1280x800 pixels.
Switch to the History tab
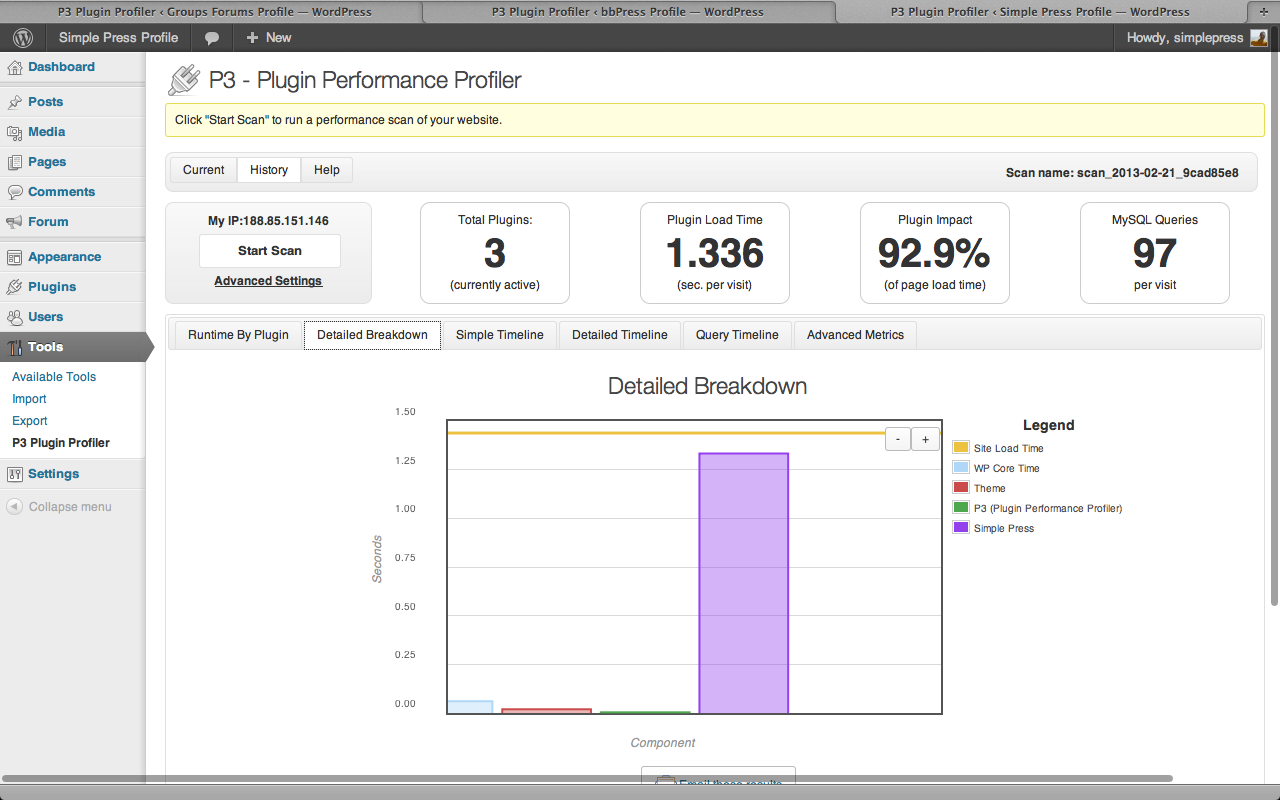(x=269, y=170)
